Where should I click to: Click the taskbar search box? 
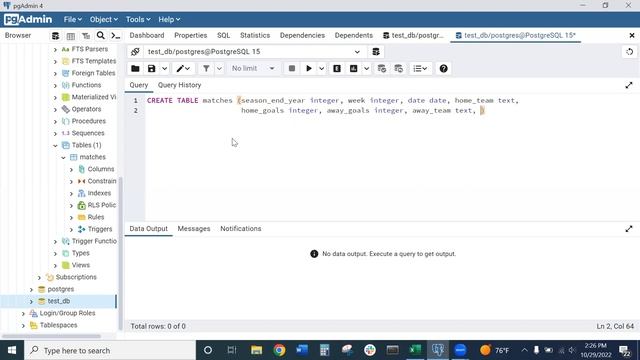110,350
